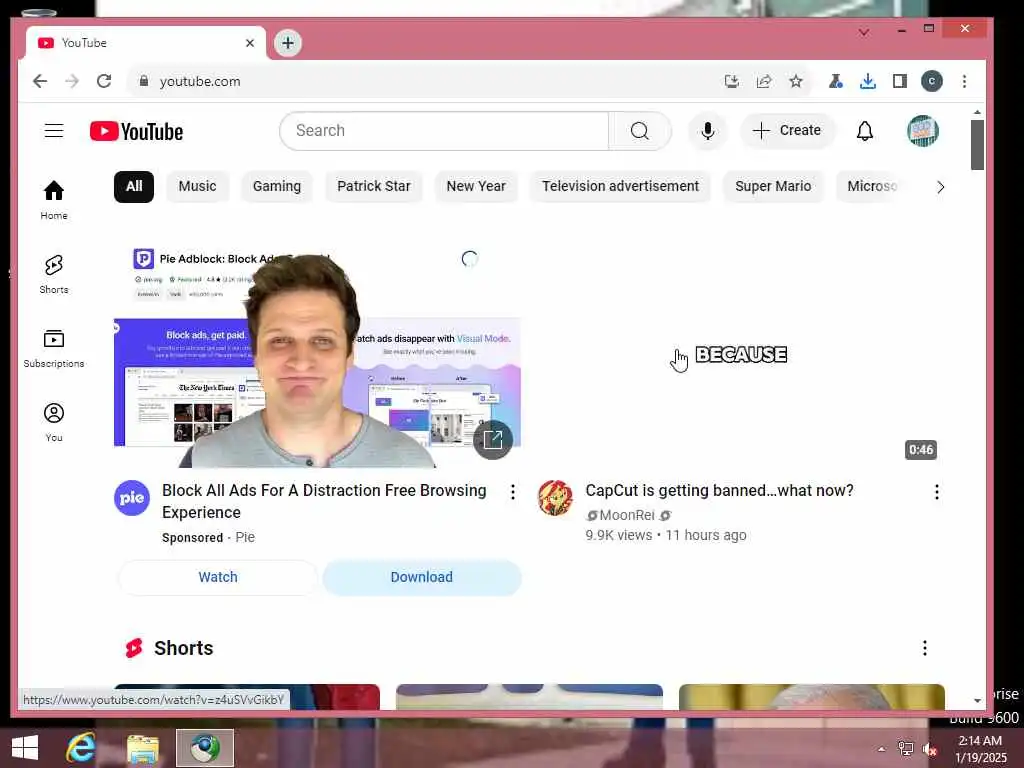The image size is (1024, 768).
Task: Select the New Year chip
Action: click(x=476, y=187)
